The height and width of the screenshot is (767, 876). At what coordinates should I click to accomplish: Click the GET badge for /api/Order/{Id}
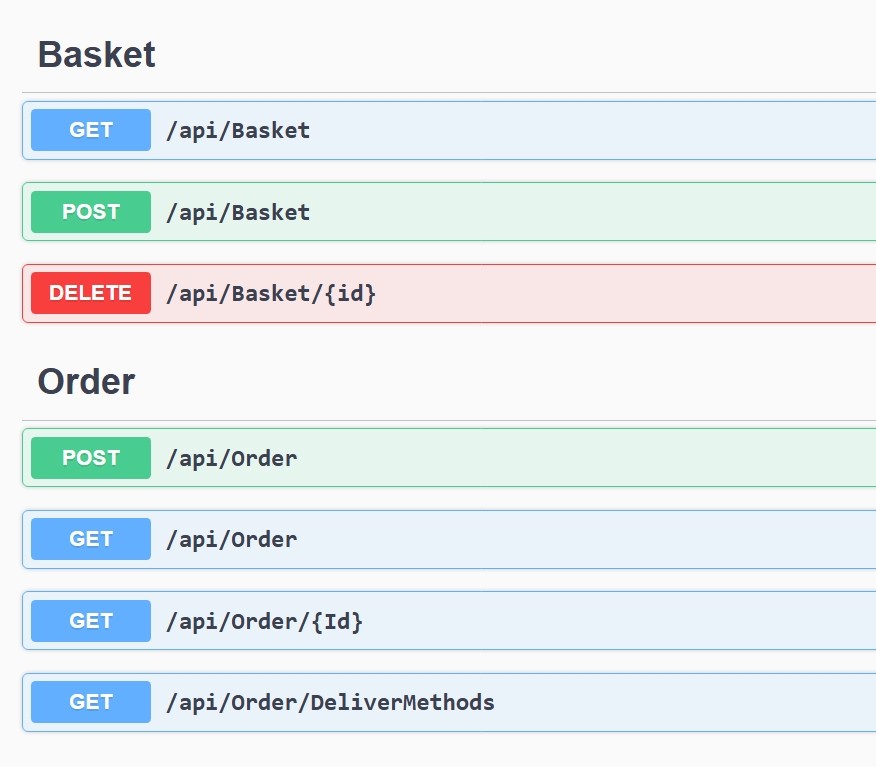click(x=91, y=621)
